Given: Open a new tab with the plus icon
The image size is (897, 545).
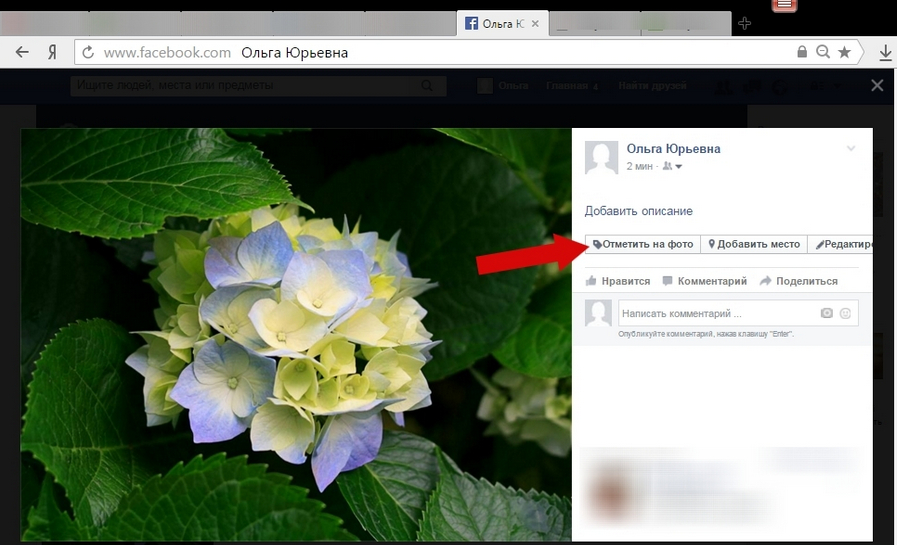Looking at the screenshot, I should (744, 23).
